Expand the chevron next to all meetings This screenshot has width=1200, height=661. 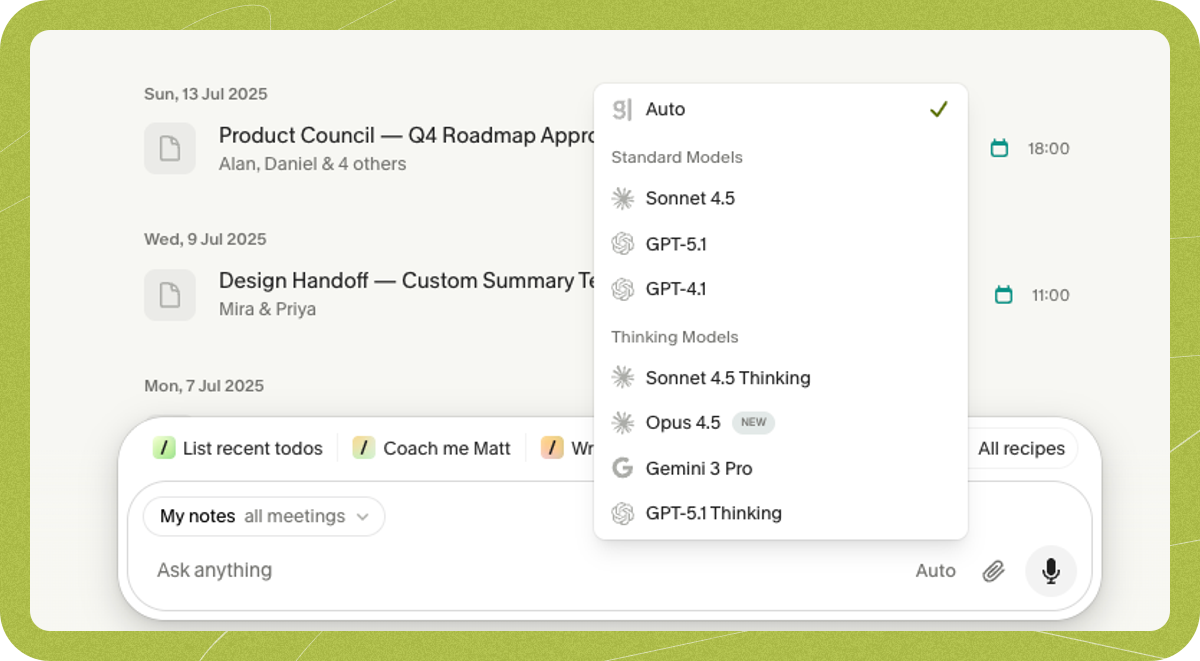pyautogui.click(x=363, y=517)
